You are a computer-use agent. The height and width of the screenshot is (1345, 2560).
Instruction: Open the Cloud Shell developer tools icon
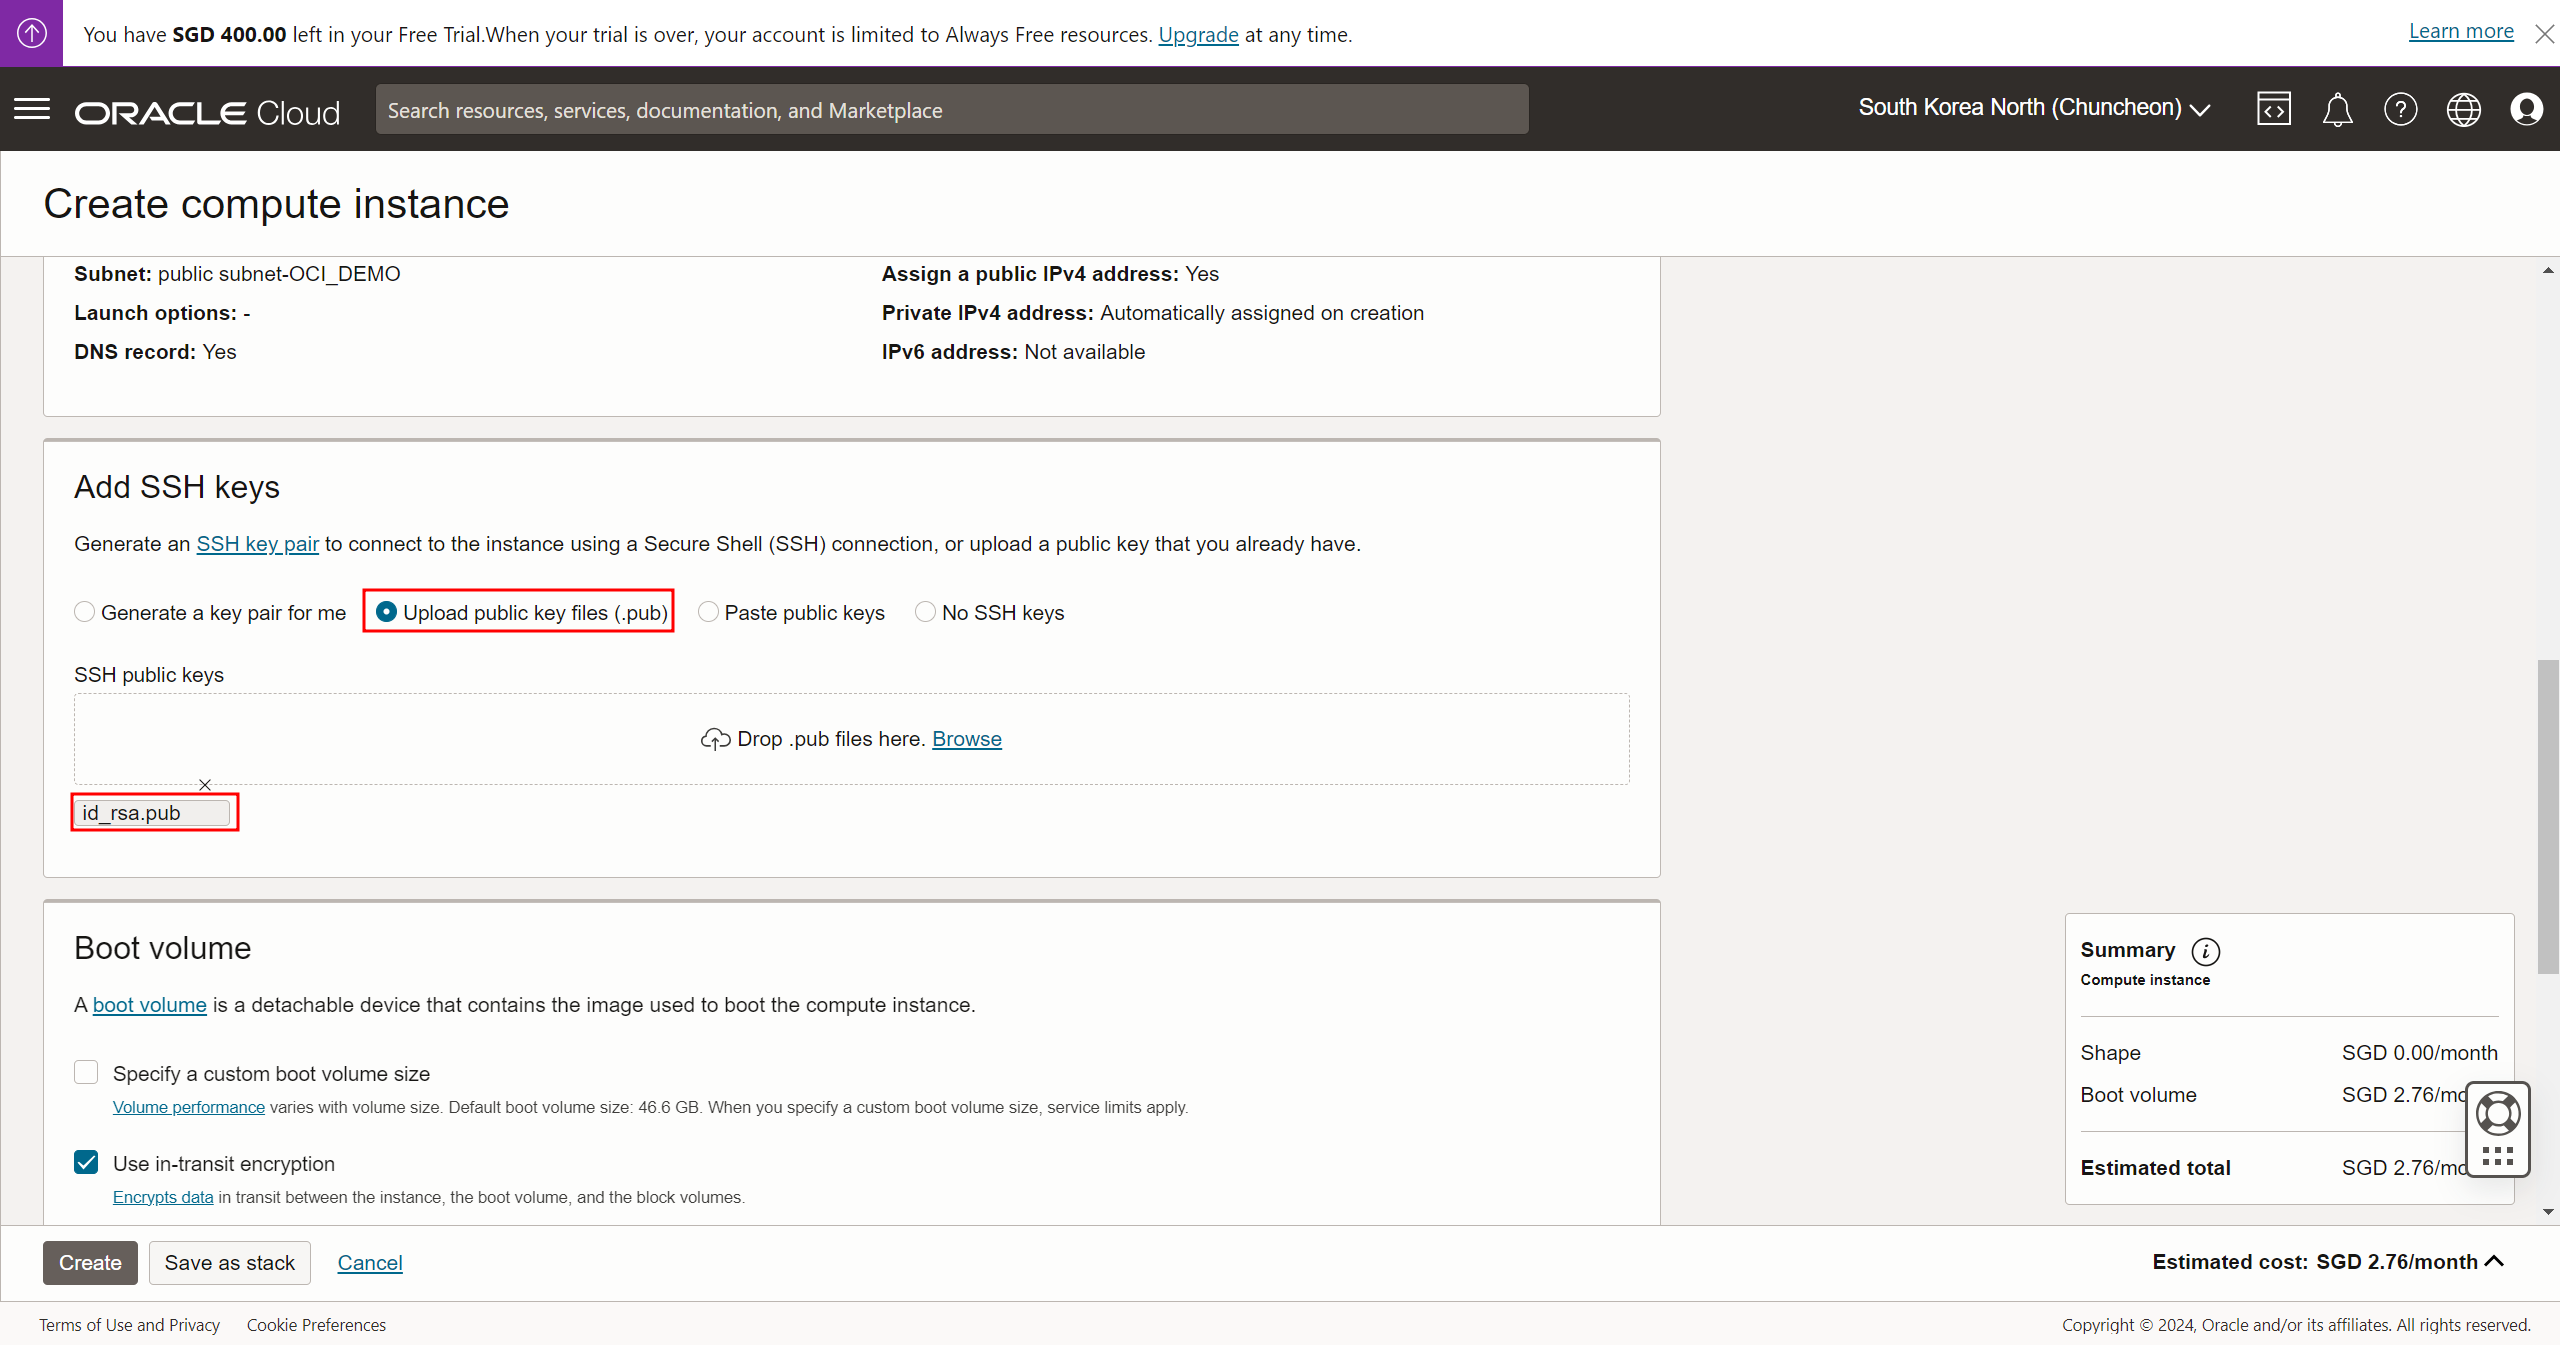(x=2273, y=109)
